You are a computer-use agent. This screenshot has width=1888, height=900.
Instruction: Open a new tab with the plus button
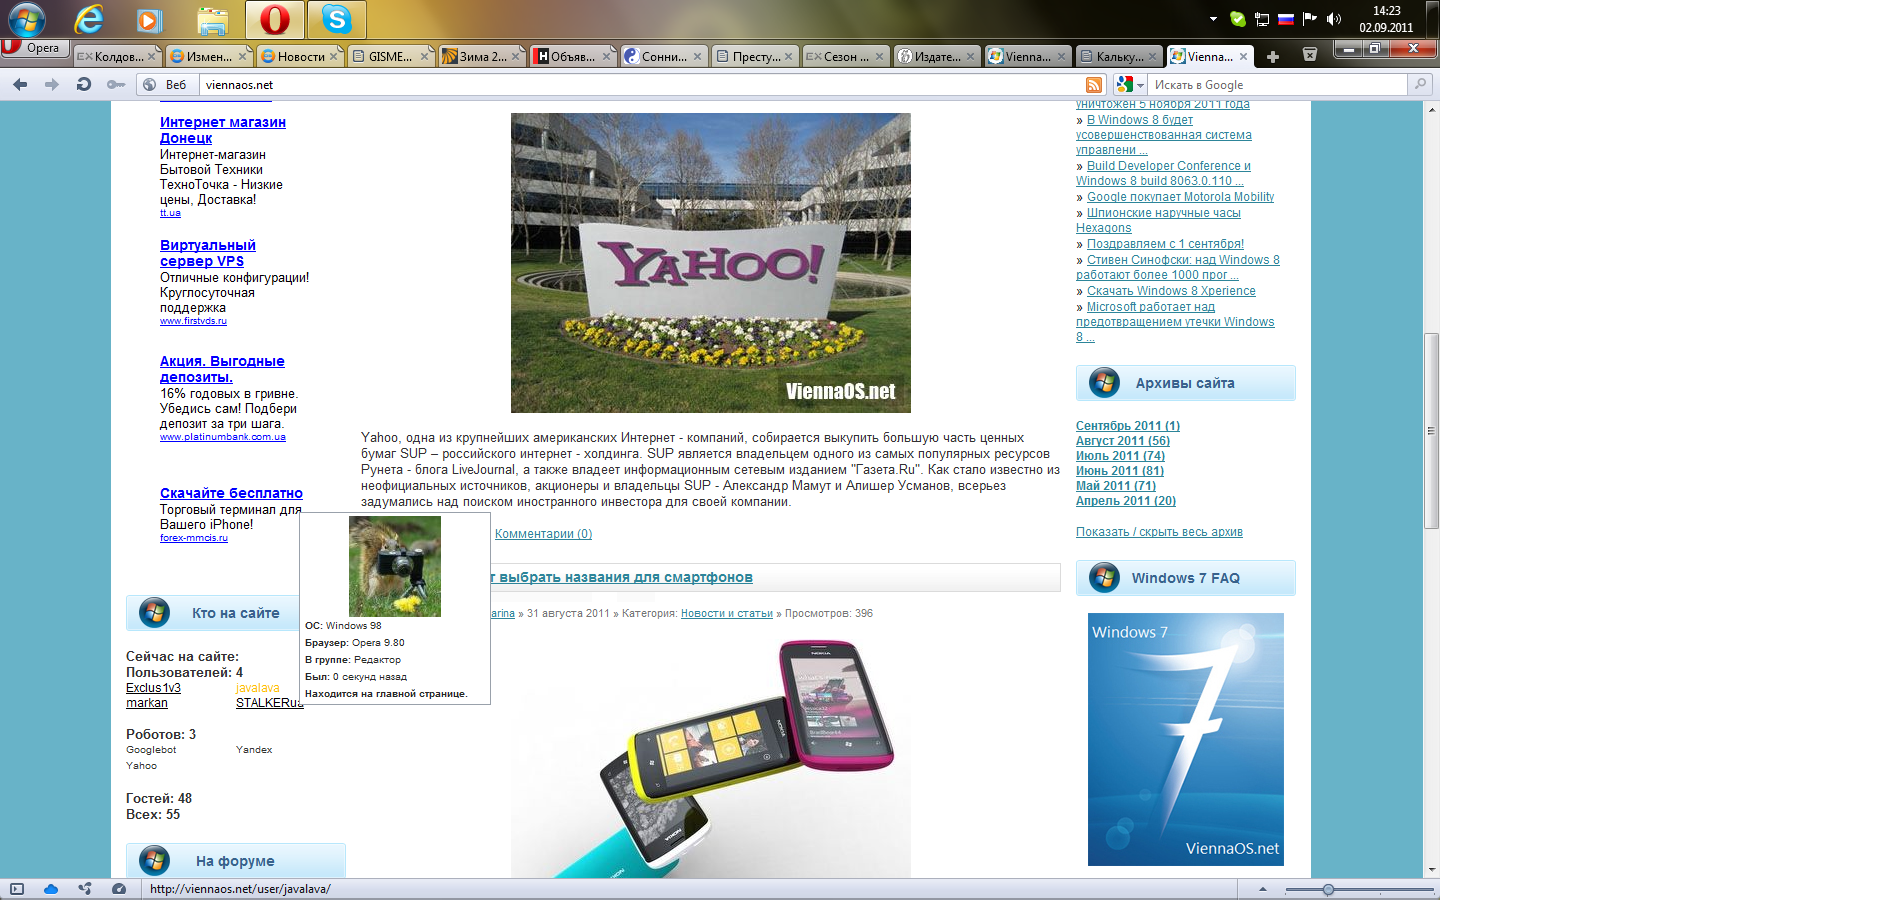coord(1273,56)
